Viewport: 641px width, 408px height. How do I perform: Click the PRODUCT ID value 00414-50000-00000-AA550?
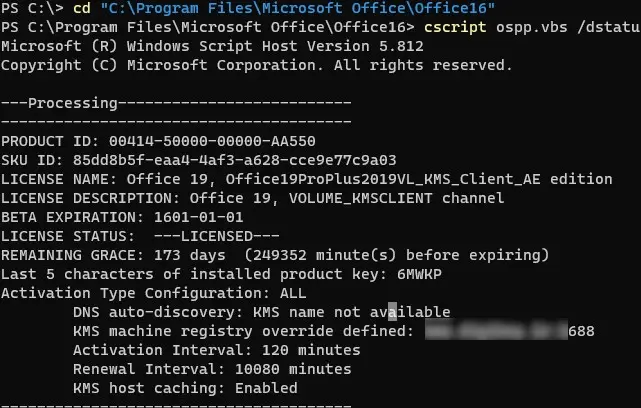click(212, 141)
